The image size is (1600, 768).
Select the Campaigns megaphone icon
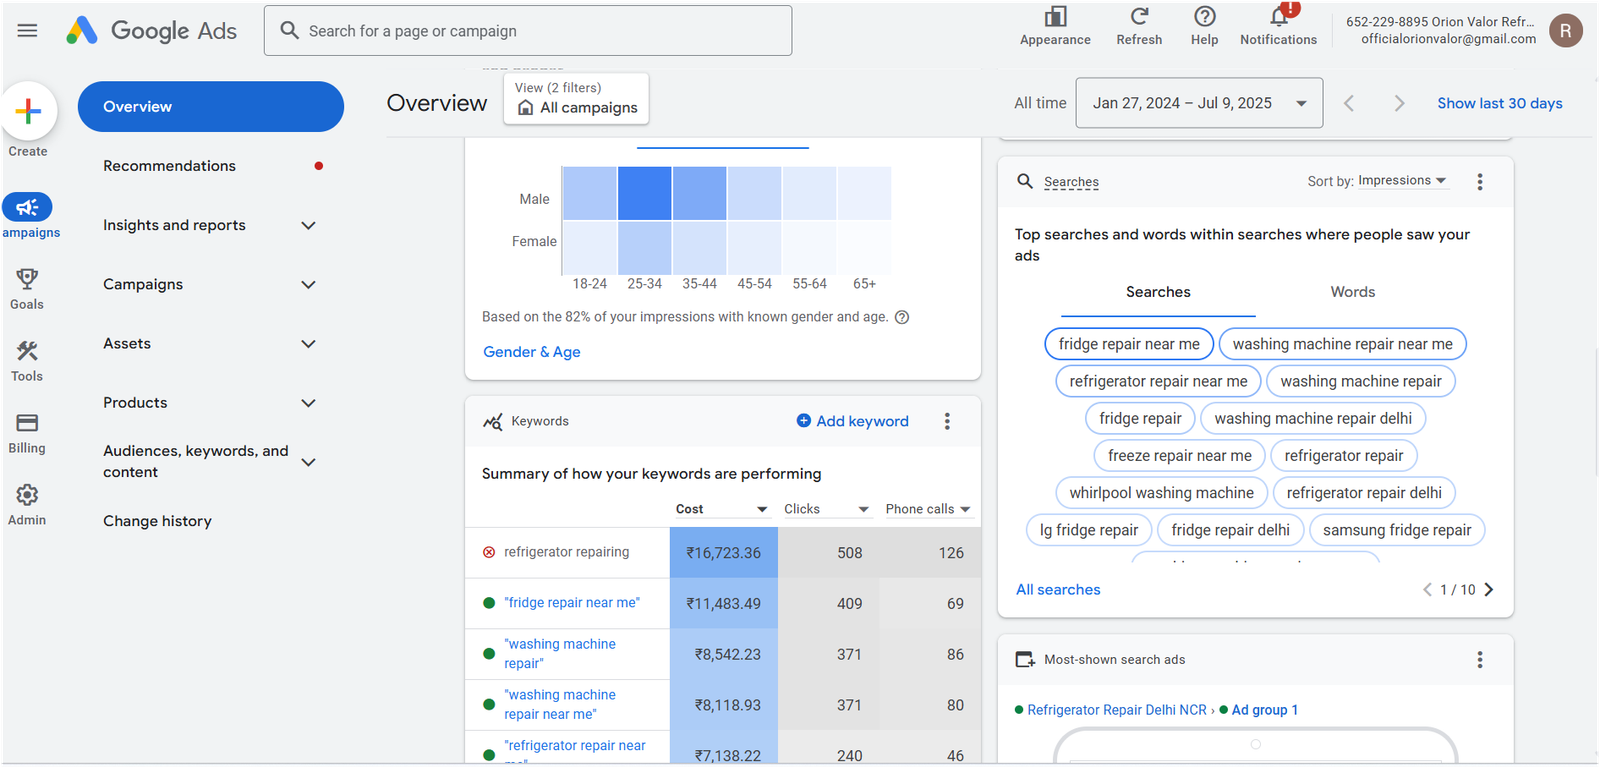point(27,207)
